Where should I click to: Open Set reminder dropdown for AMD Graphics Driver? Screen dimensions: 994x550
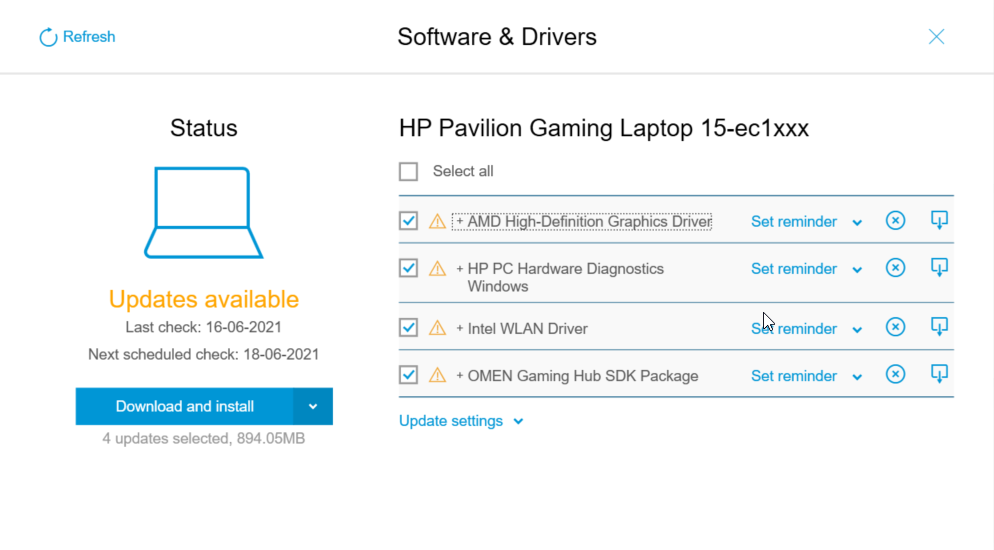857,222
